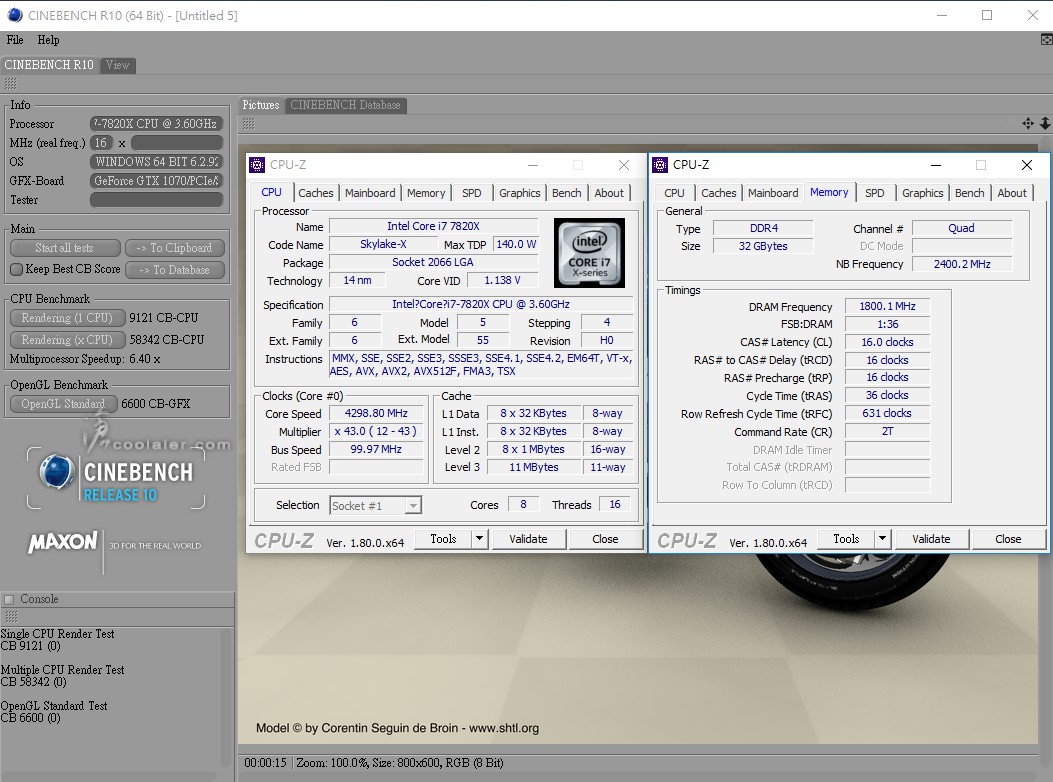Image resolution: width=1053 pixels, height=782 pixels.
Task: Click the To Clipboard button
Action: (x=175, y=248)
